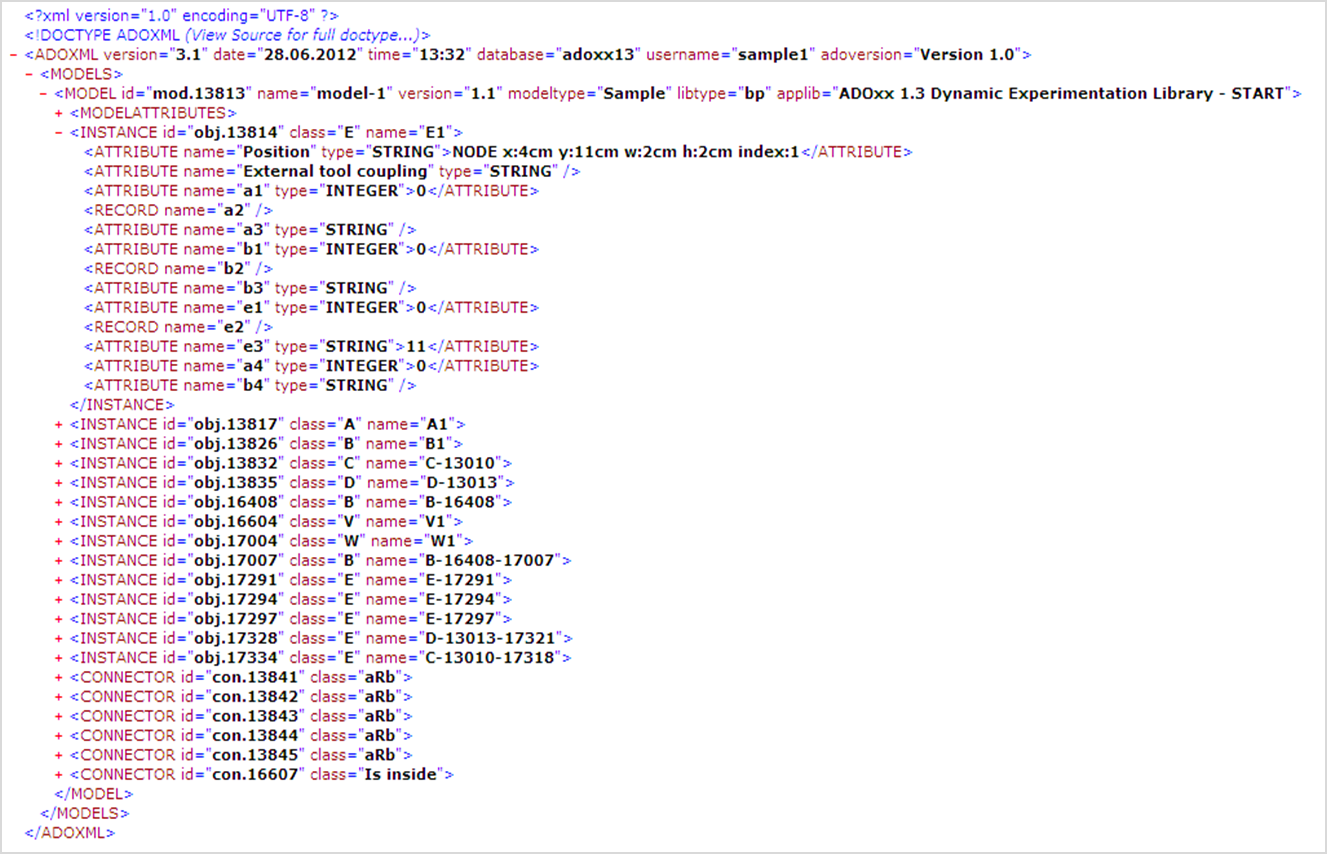Expand the INSTANCE named D-13013
The width and height of the screenshot is (1327, 854).
[x=56, y=482]
